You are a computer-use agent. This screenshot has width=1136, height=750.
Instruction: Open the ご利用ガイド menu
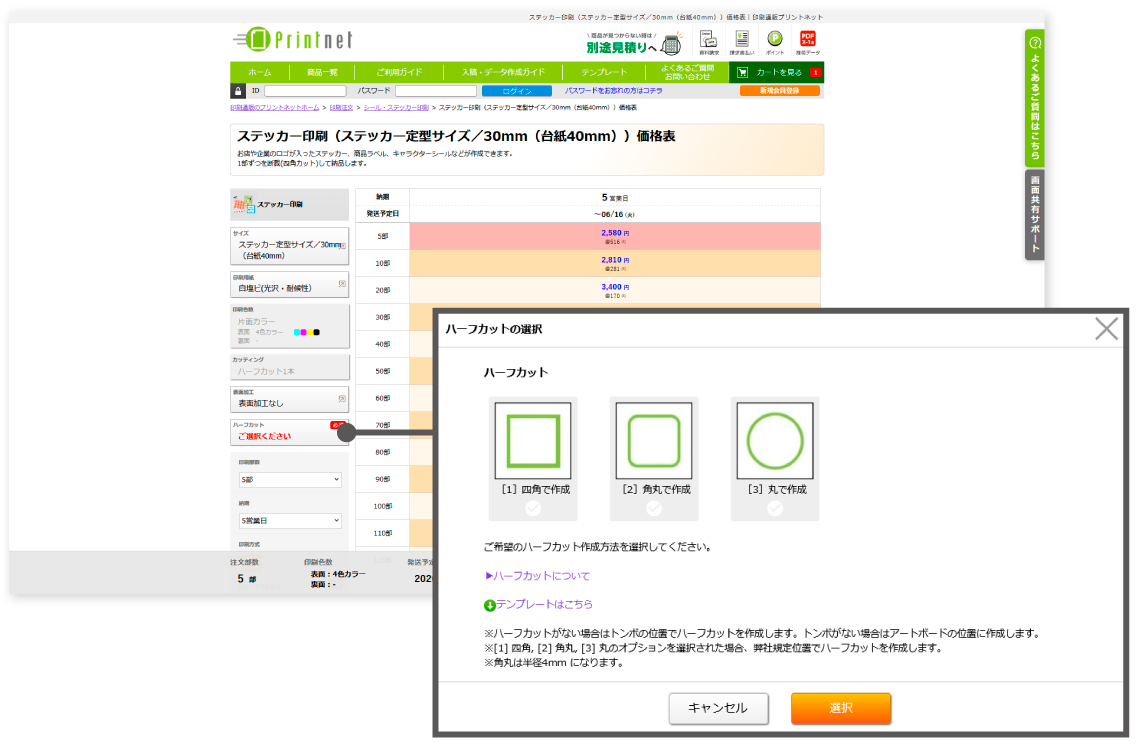click(x=398, y=72)
